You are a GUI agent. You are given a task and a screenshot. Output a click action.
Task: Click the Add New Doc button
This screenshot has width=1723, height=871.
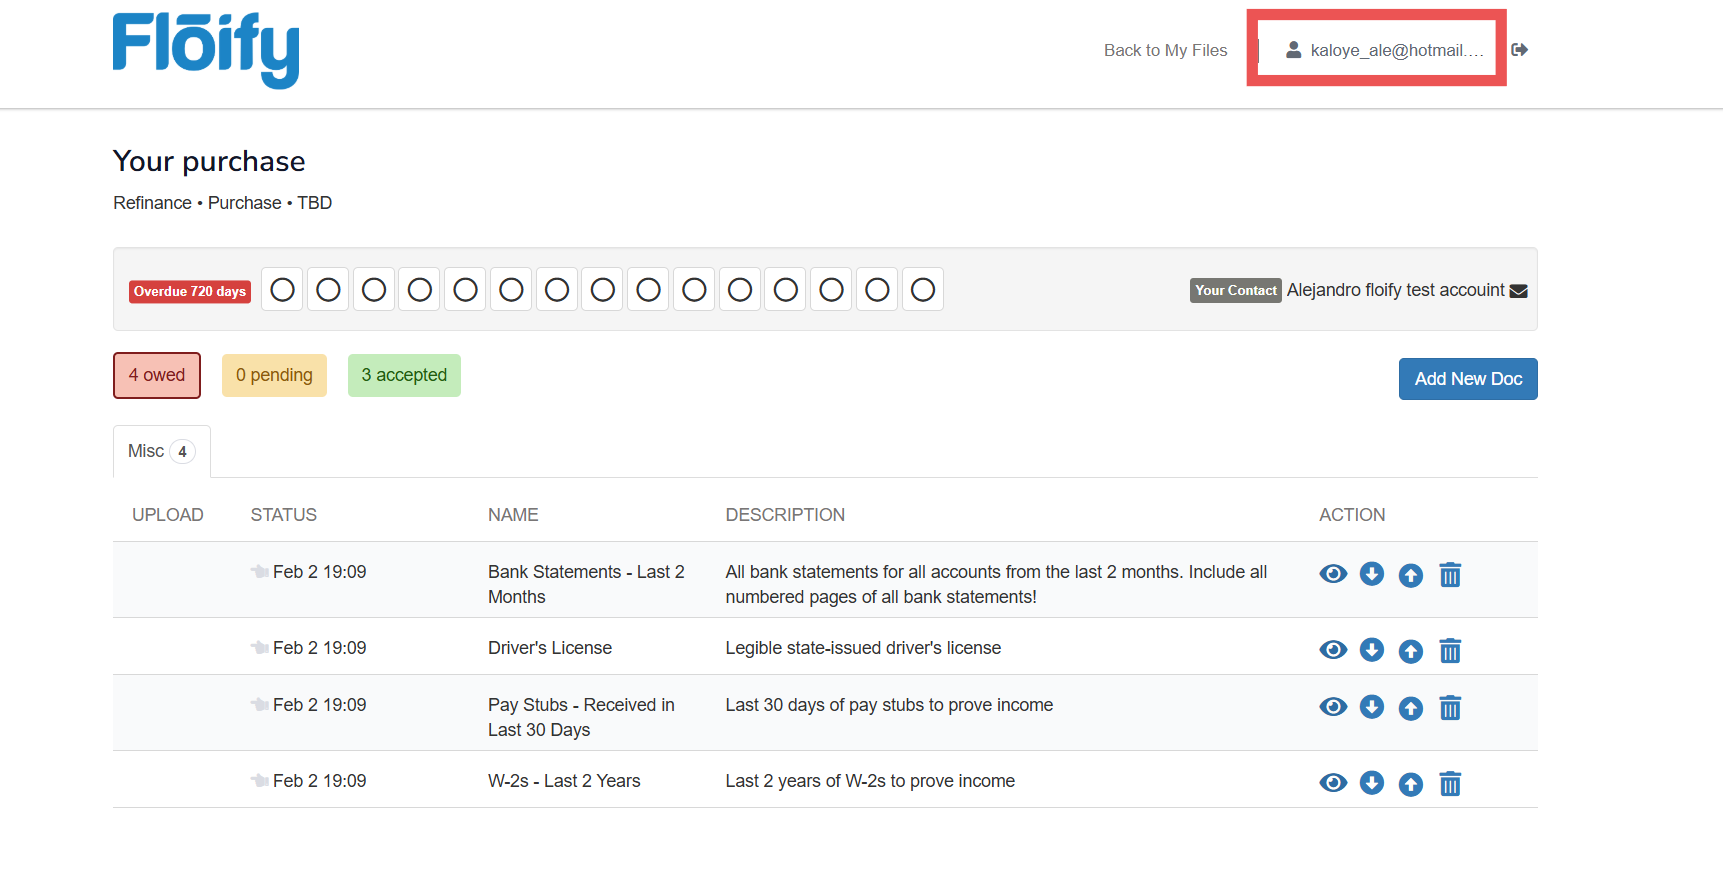point(1467,379)
